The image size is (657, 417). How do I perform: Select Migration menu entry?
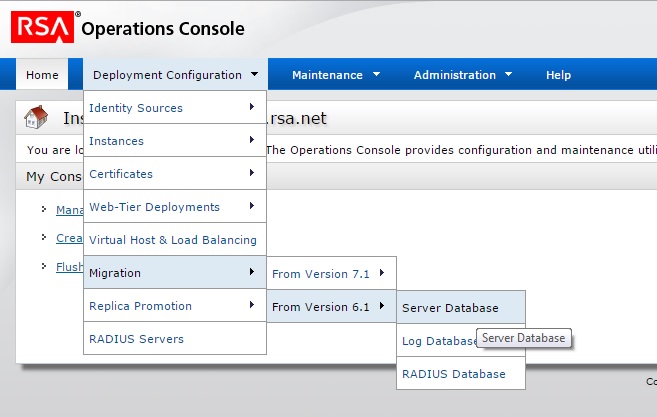174,273
